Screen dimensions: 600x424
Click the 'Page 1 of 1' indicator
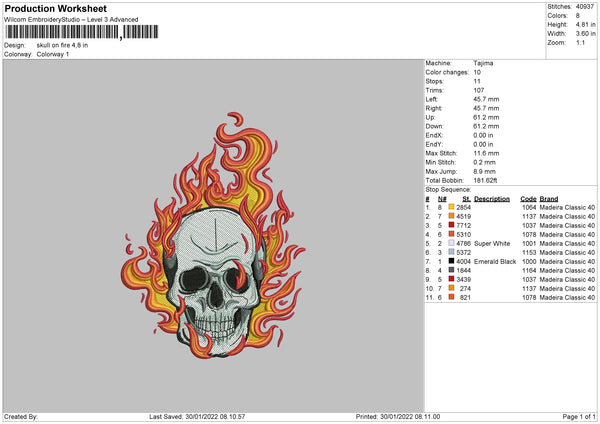[579, 416]
